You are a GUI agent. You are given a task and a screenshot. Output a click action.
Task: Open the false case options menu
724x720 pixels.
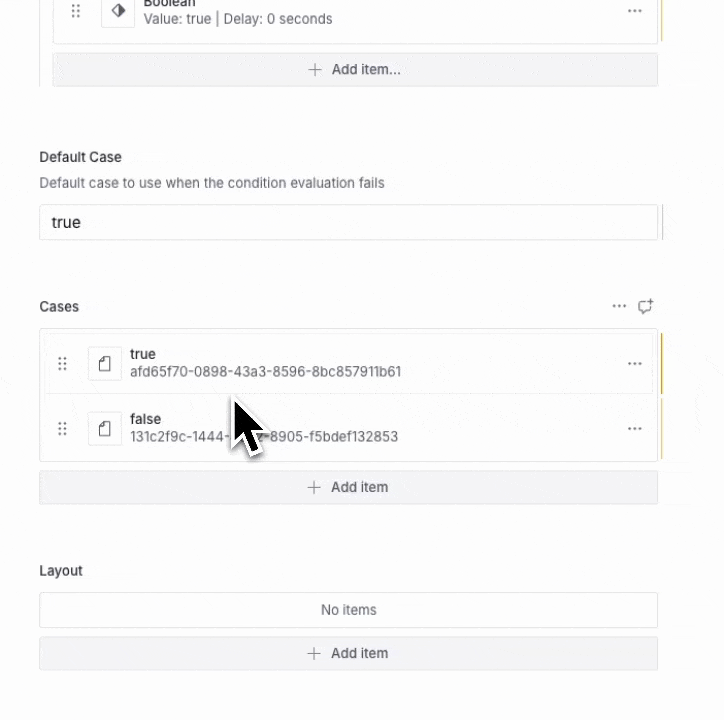pyautogui.click(x=635, y=428)
